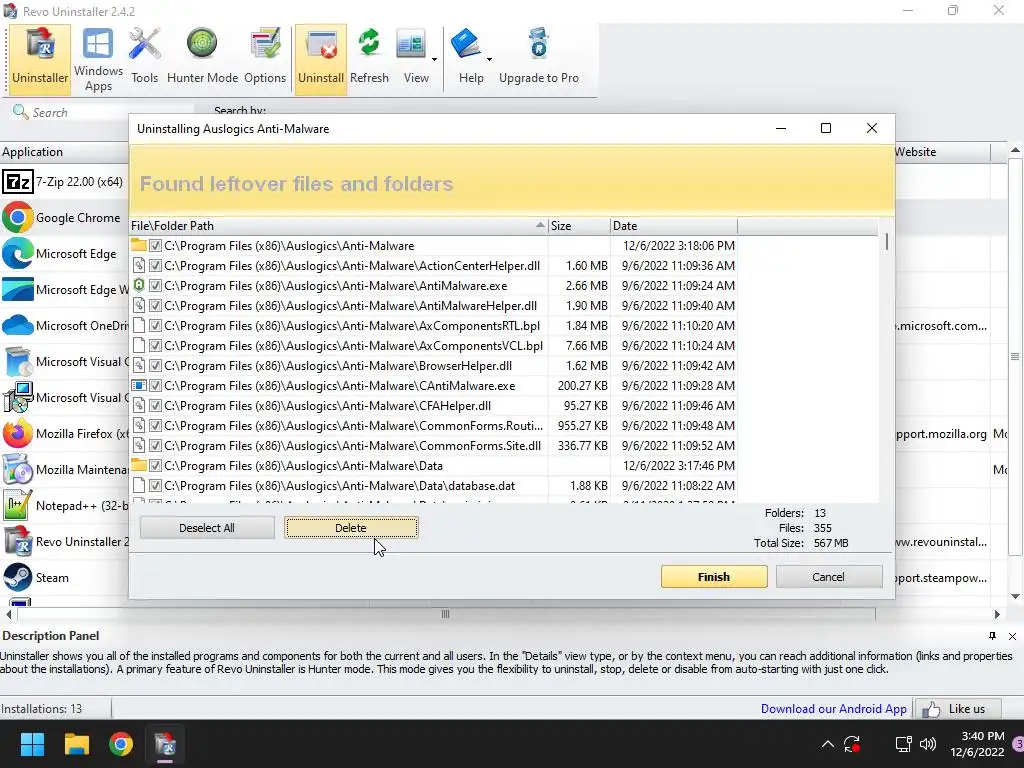Refresh the installed programs list

(x=369, y=59)
